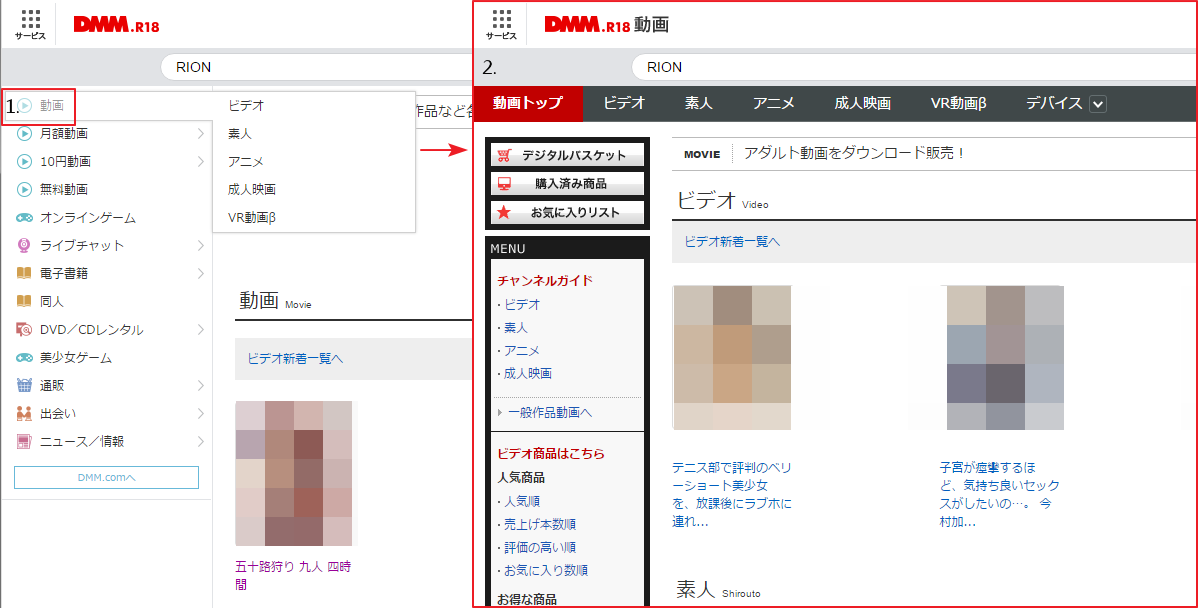Sort by 人気順 in sidebar

pyautogui.click(x=523, y=502)
